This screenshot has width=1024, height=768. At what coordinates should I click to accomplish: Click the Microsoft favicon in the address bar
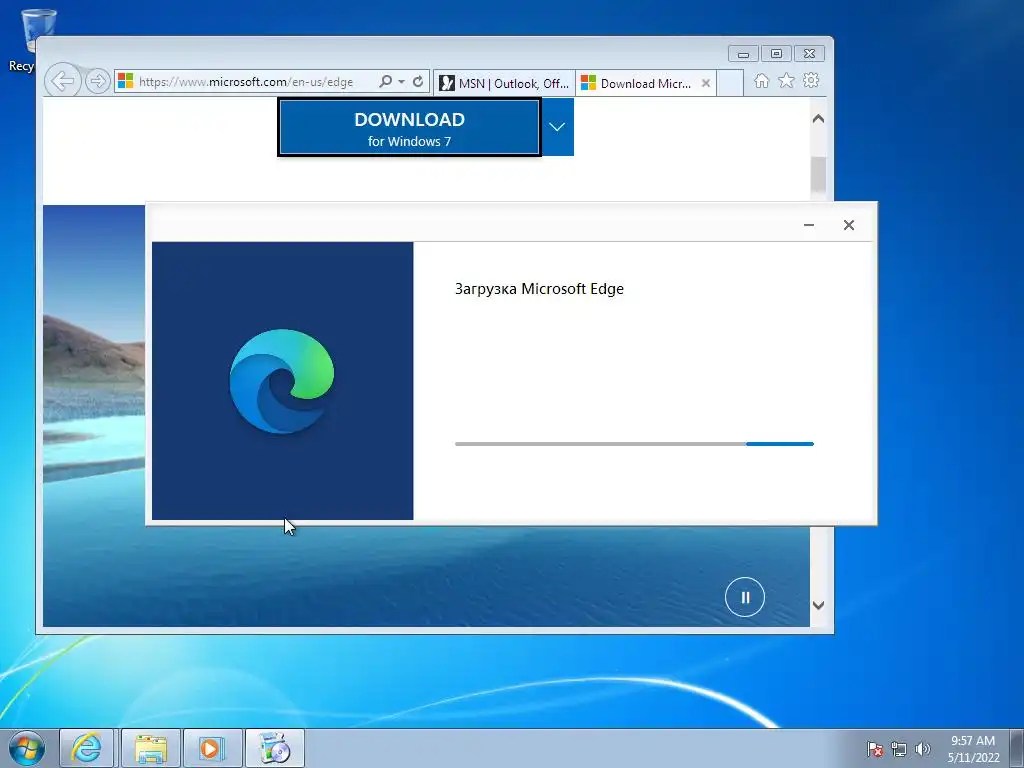click(125, 81)
